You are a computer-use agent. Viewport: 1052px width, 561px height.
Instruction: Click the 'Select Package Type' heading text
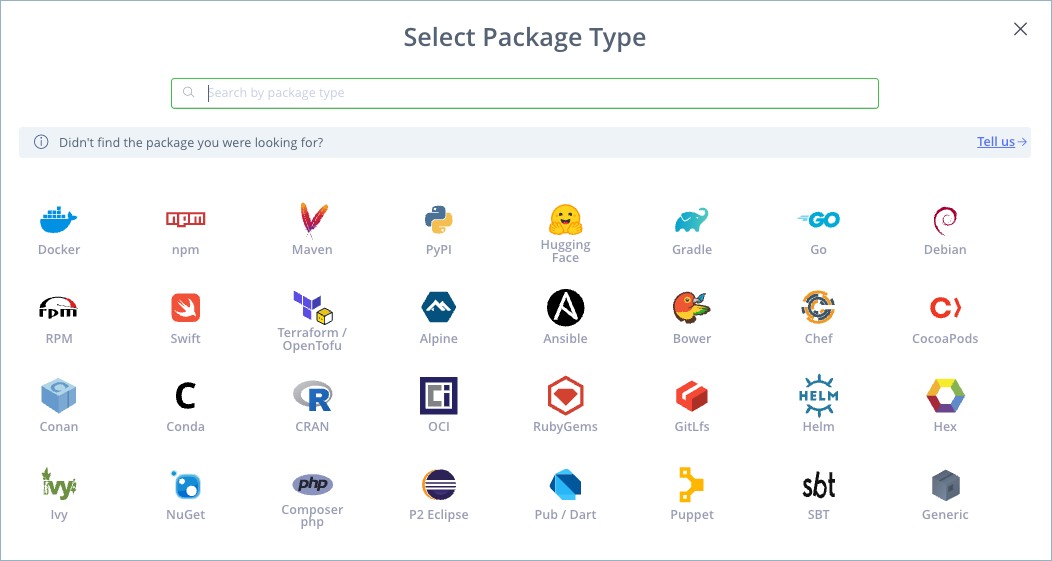pyautogui.click(x=525, y=37)
